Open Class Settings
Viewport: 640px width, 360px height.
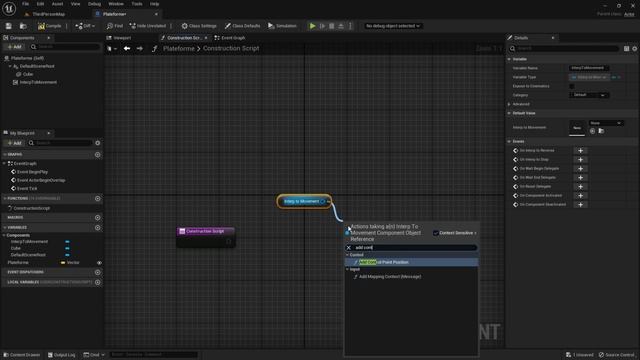(x=199, y=26)
